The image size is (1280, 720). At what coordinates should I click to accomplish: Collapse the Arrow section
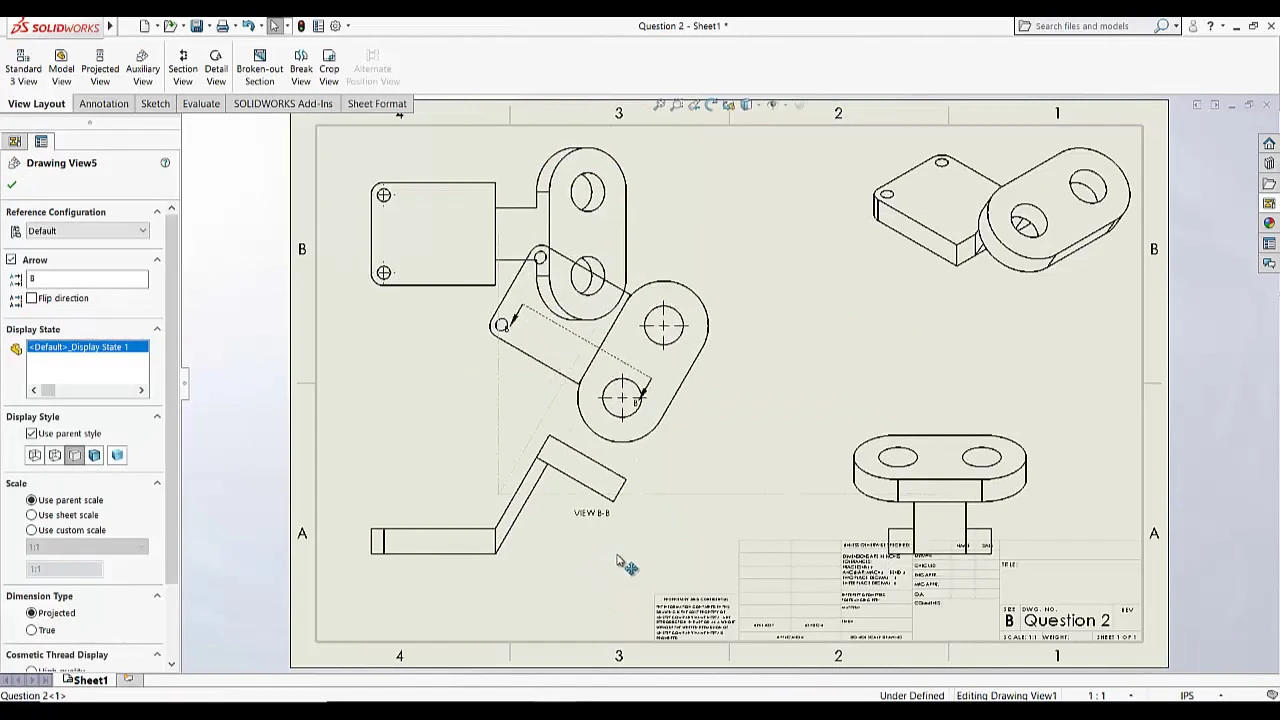pos(157,260)
